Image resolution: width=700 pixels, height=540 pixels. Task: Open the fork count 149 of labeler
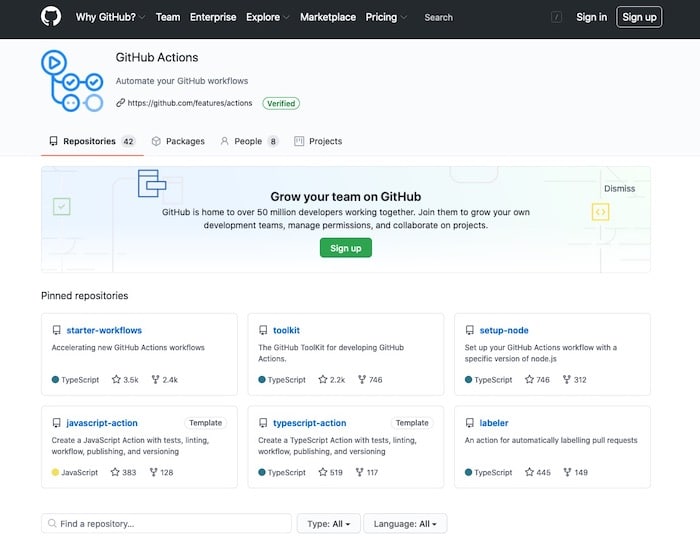(575, 472)
